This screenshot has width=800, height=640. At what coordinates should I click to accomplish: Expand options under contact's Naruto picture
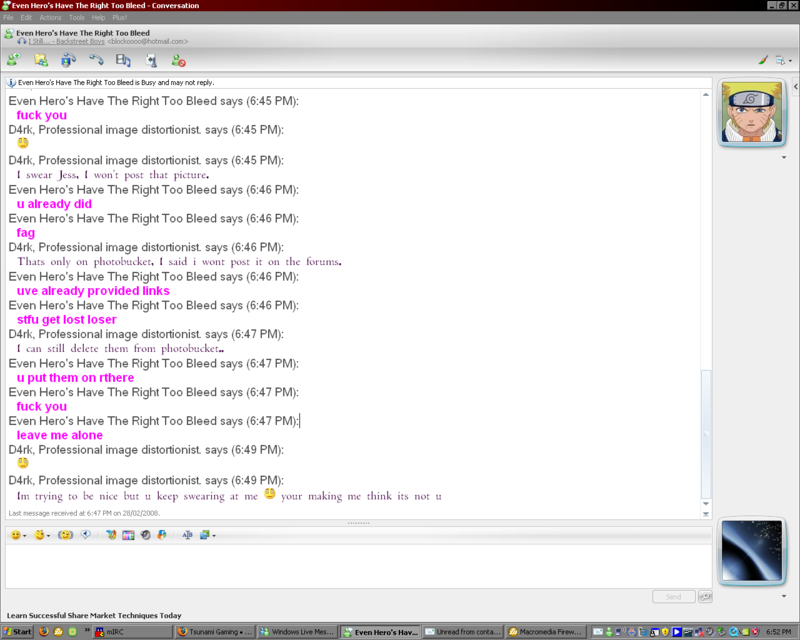pyautogui.click(x=783, y=157)
